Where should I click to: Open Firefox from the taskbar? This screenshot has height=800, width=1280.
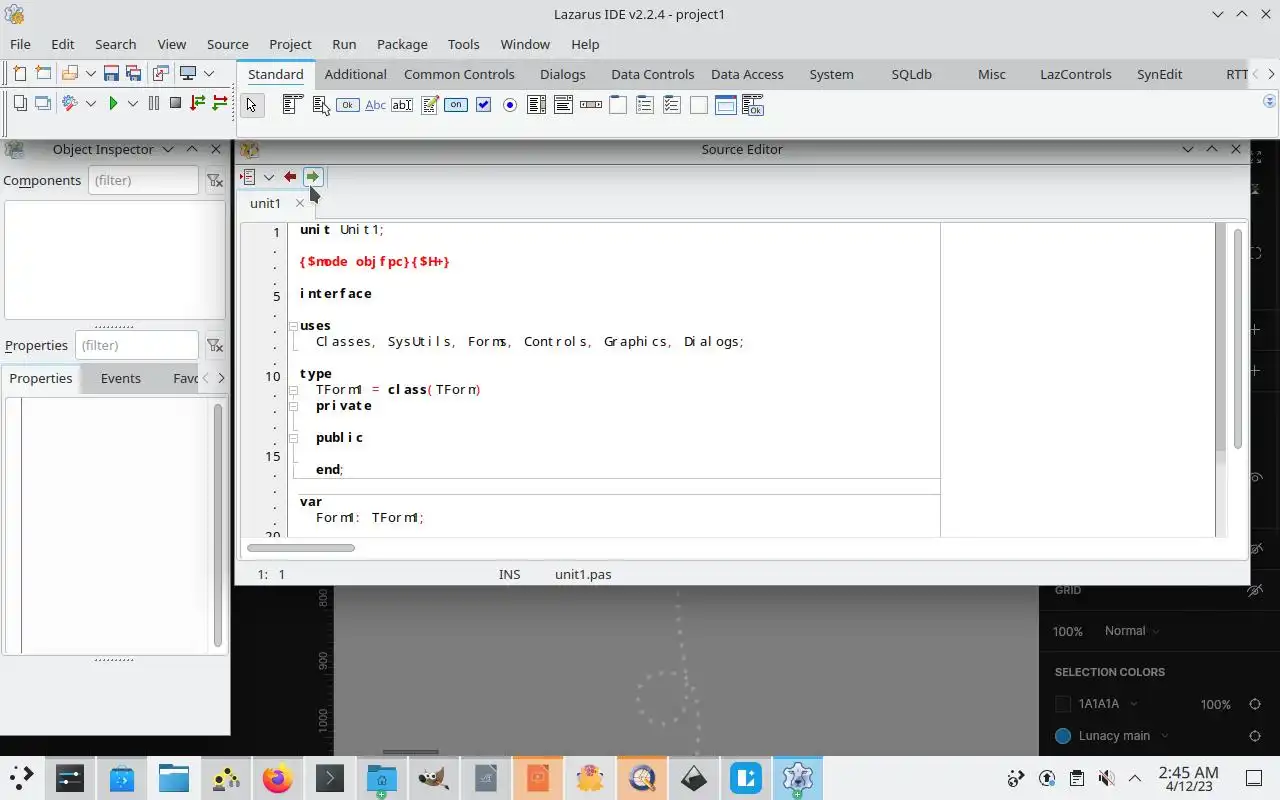point(277,778)
